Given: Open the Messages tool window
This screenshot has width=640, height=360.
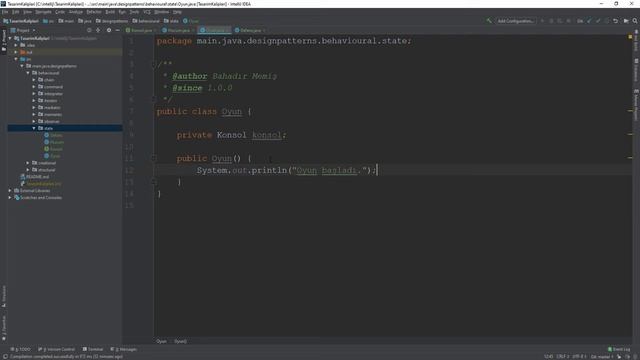Looking at the screenshot, I should click(x=123, y=349).
